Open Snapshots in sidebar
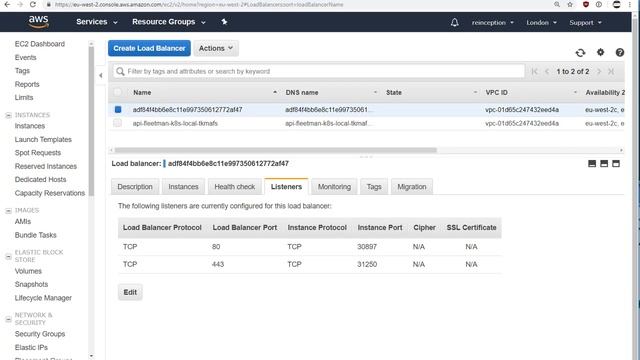Image resolution: width=640 pixels, height=360 pixels. click(x=31, y=284)
